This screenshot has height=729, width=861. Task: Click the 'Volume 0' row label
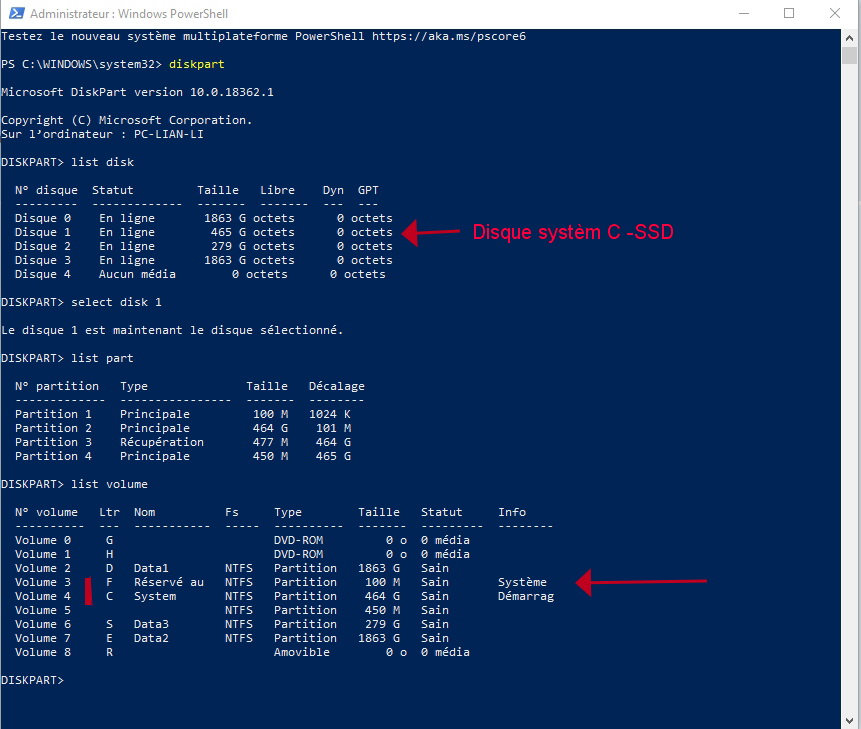[43, 540]
